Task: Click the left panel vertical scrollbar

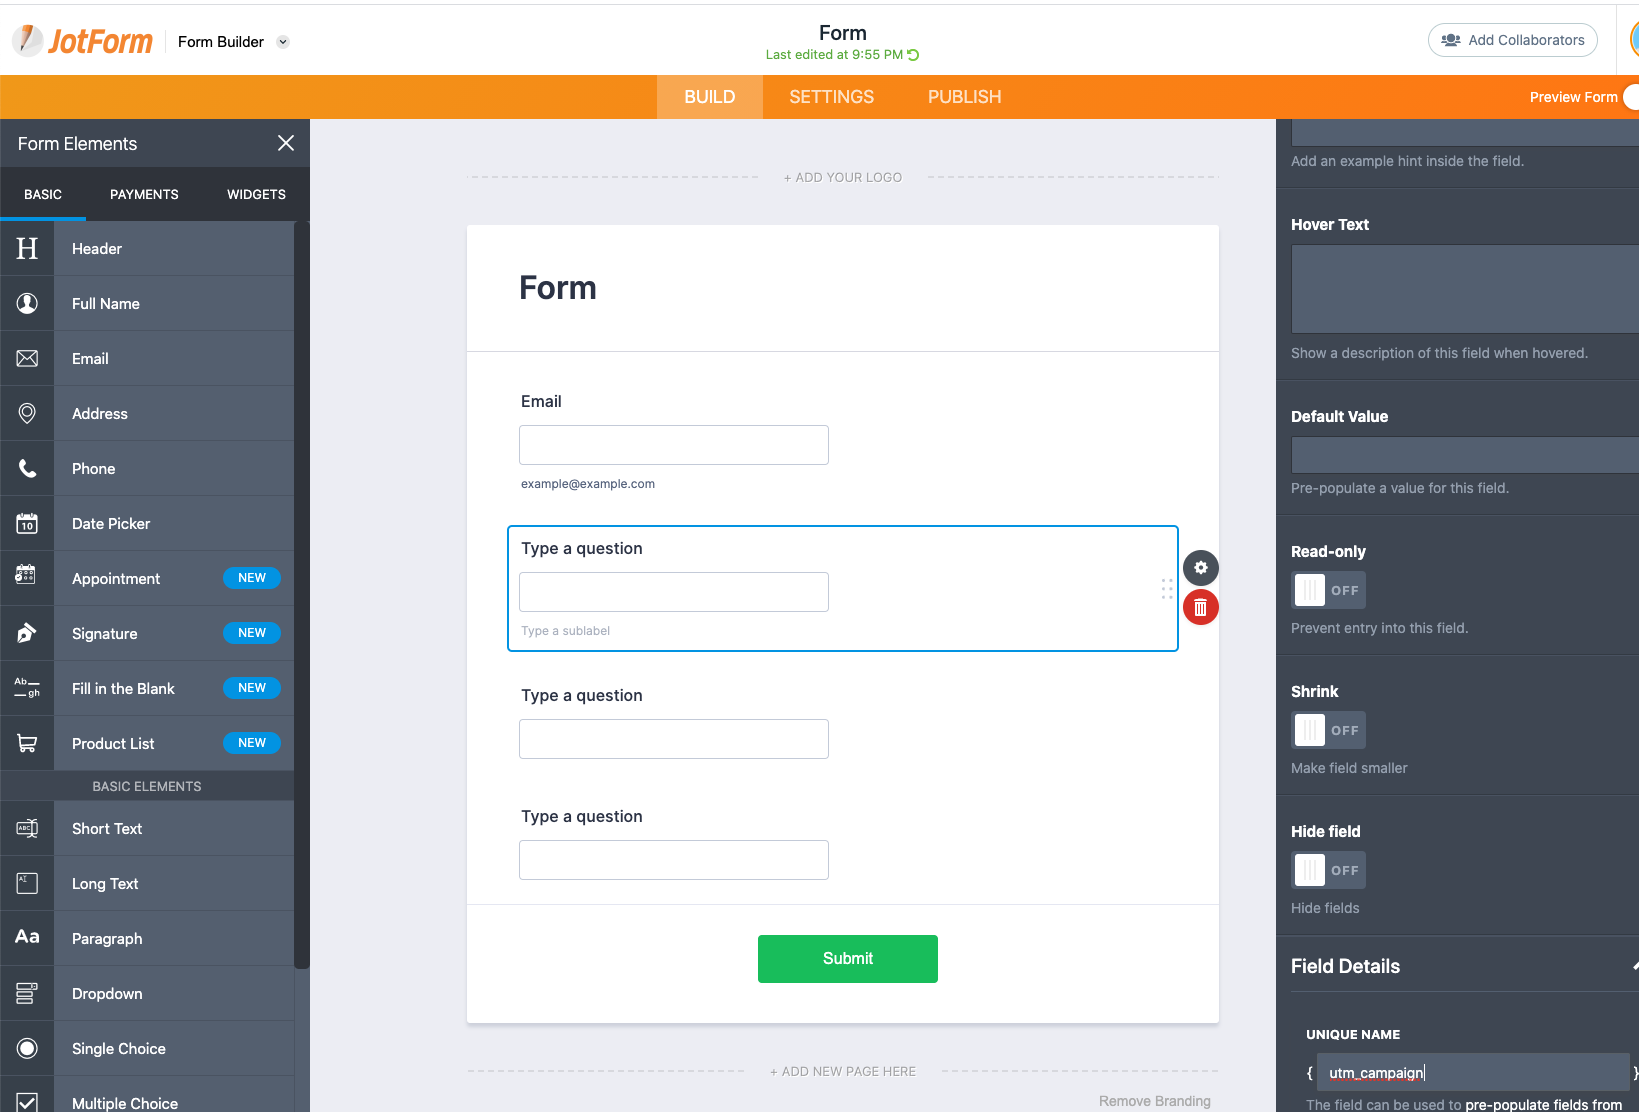Action: (x=302, y=600)
